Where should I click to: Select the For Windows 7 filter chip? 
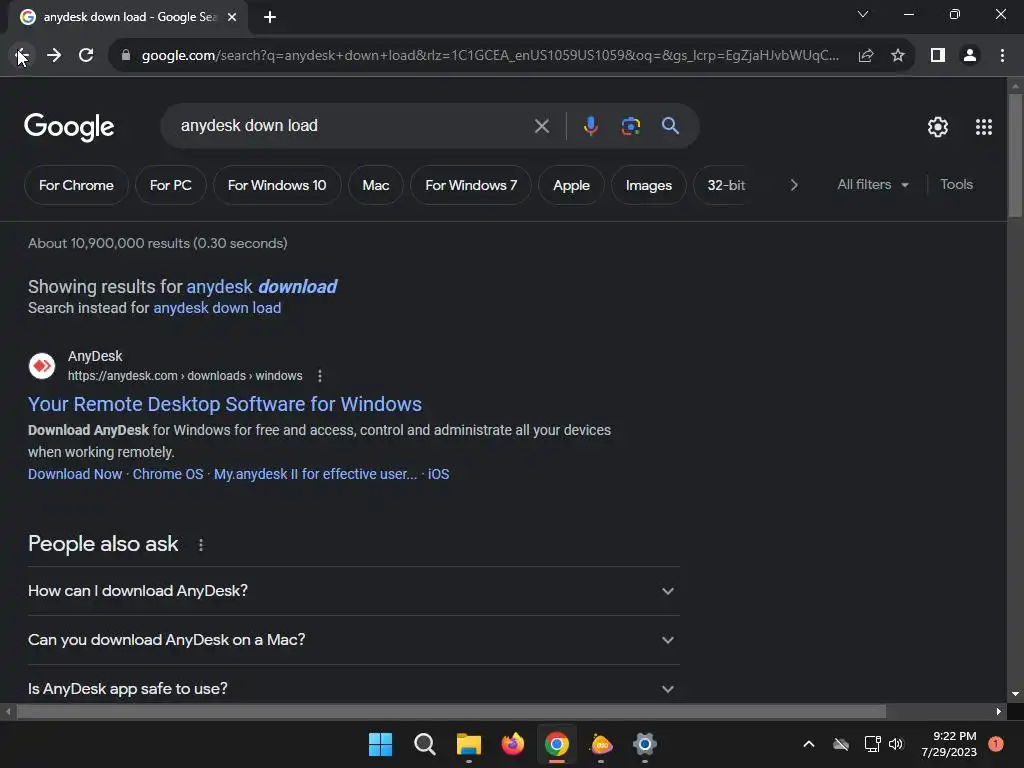click(471, 185)
